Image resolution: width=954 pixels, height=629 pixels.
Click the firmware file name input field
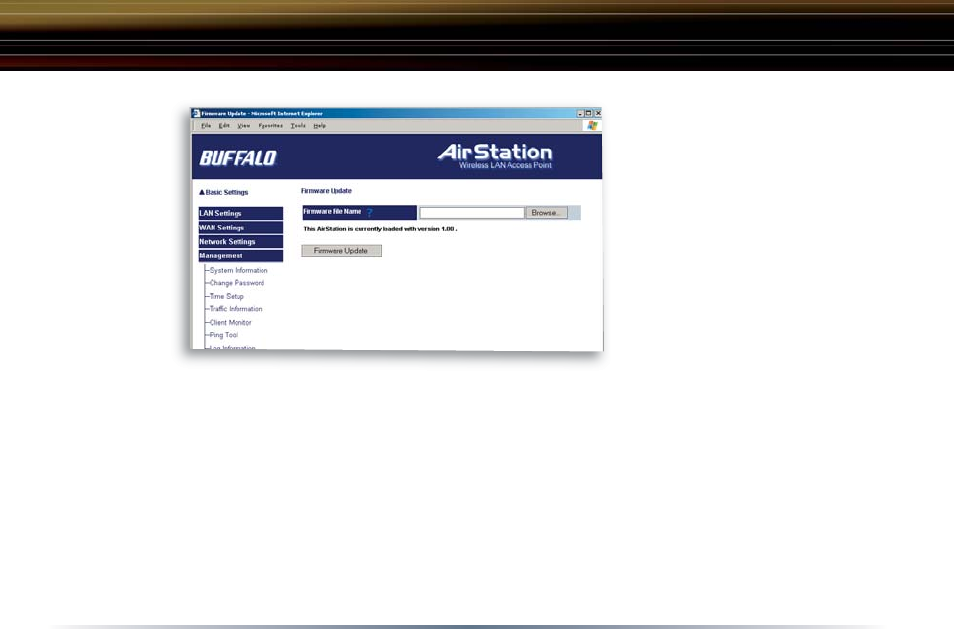pyautogui.click(x=472, y=213)
